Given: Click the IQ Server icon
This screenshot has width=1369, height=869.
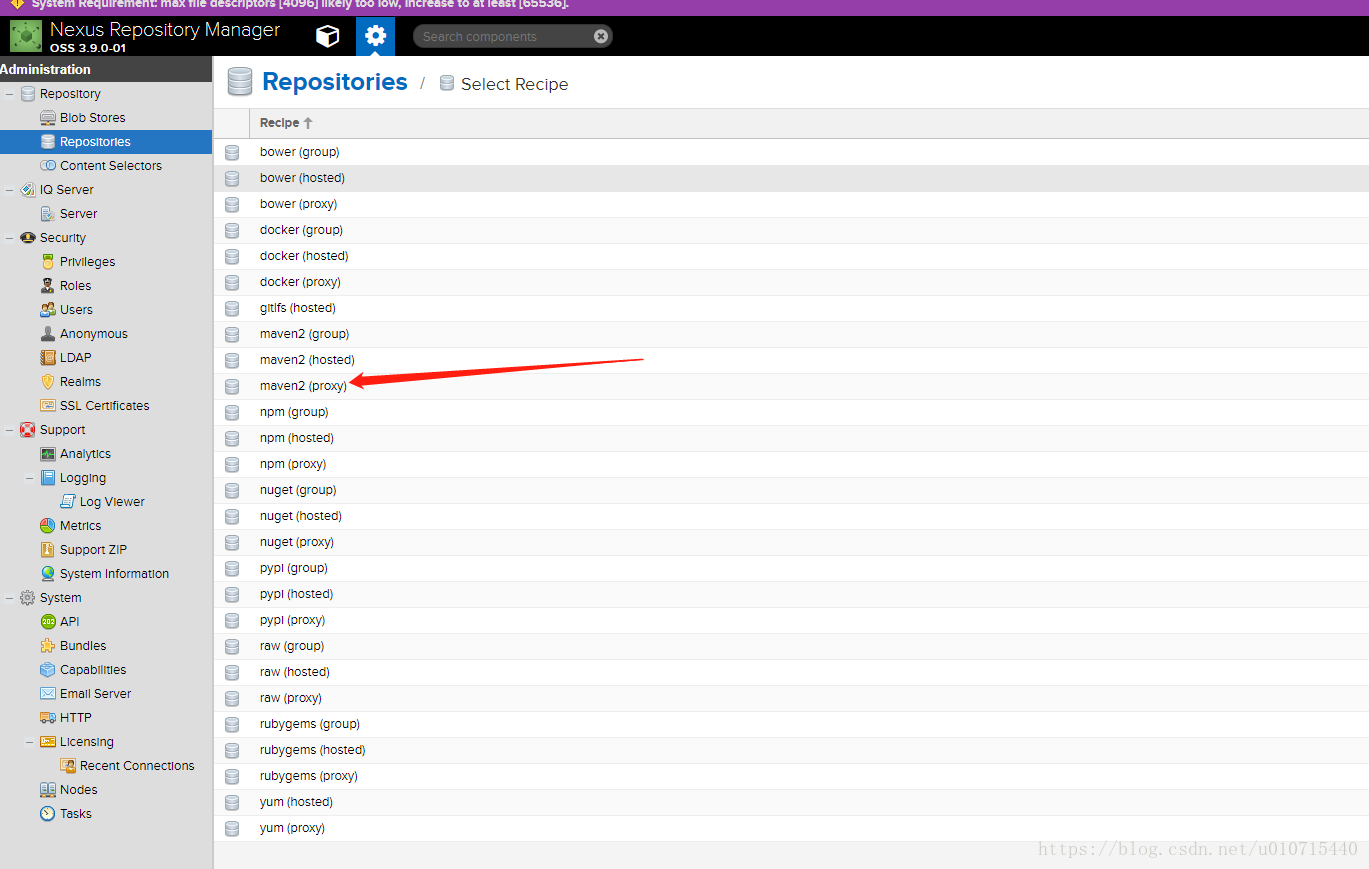Looking at the screenshot, I should (x=27, y=190).
